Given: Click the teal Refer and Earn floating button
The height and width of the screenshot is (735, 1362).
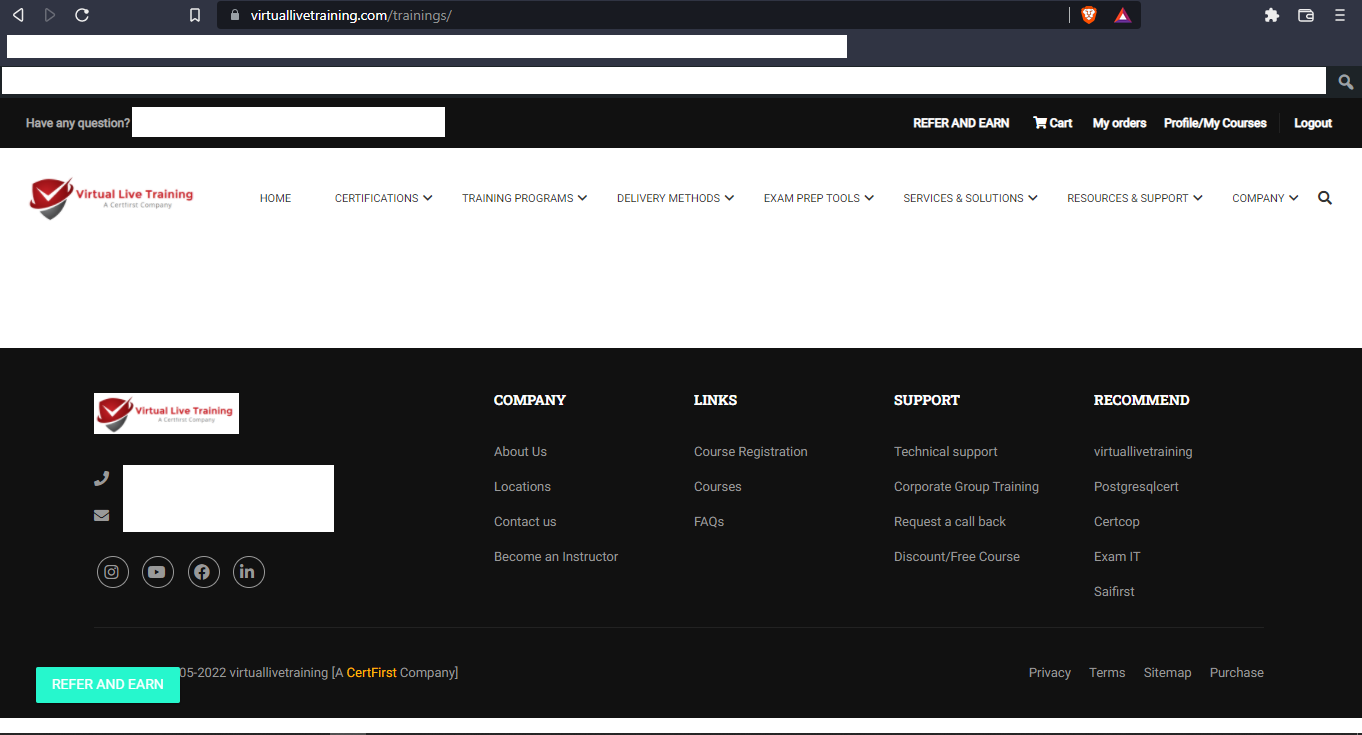Looking at the screenshot, I should coord(108,685).
